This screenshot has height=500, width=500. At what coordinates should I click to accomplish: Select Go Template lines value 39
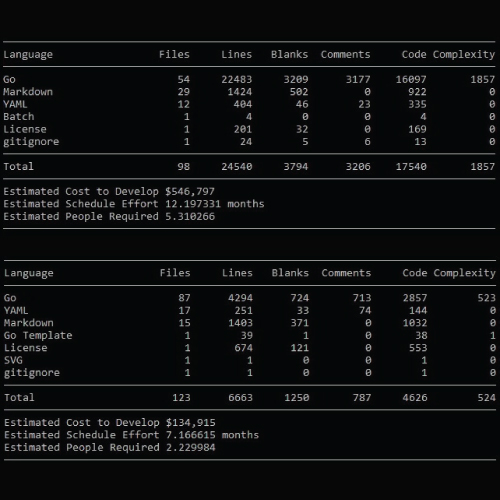247,335
